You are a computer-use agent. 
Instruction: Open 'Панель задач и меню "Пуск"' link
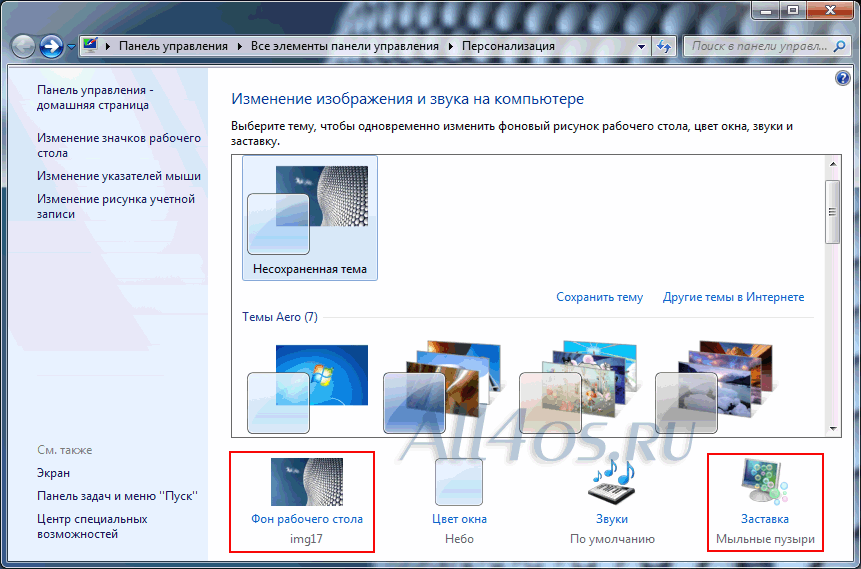pos(118,496)
